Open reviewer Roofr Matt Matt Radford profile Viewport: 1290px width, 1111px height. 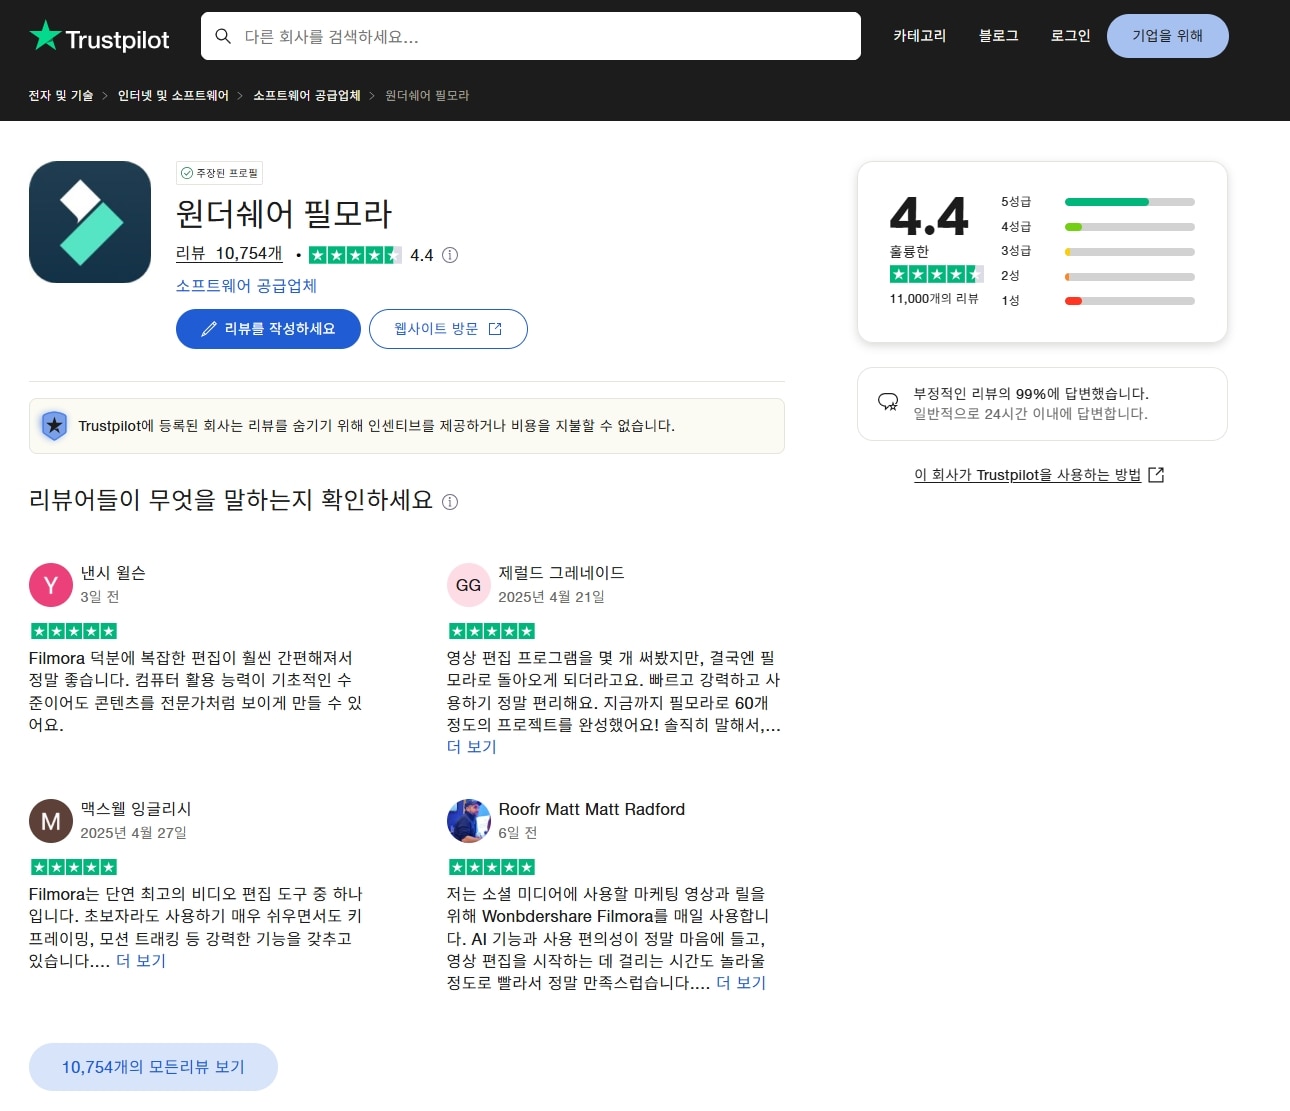(592, 809)
